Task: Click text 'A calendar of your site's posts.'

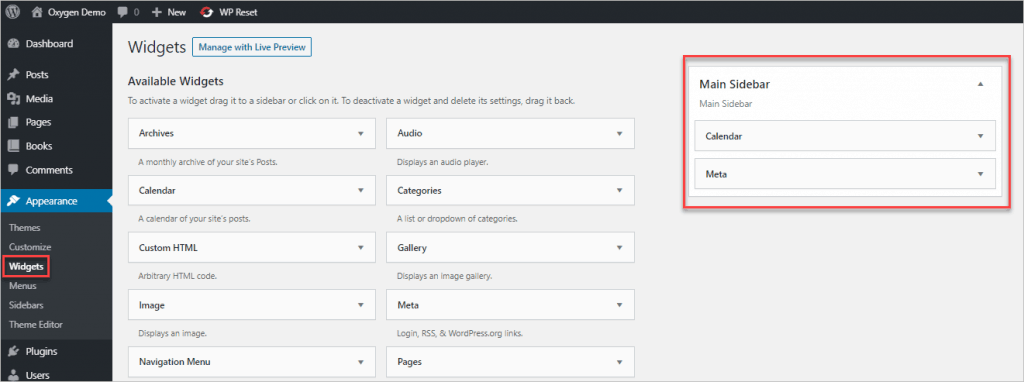Action: tap(195, 219)
